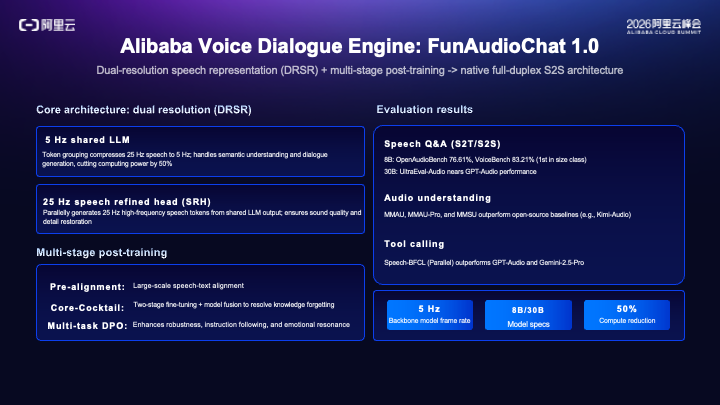Select the Speech Q&A (S2T/S2S) heading
The image size is (720, 405).
pos(442,144)
